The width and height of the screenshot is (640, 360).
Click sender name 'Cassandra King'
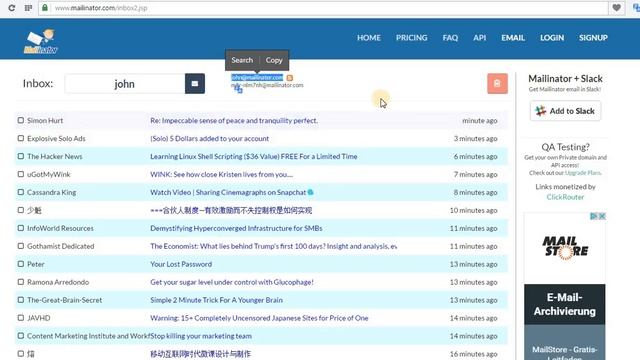[51, 192]
